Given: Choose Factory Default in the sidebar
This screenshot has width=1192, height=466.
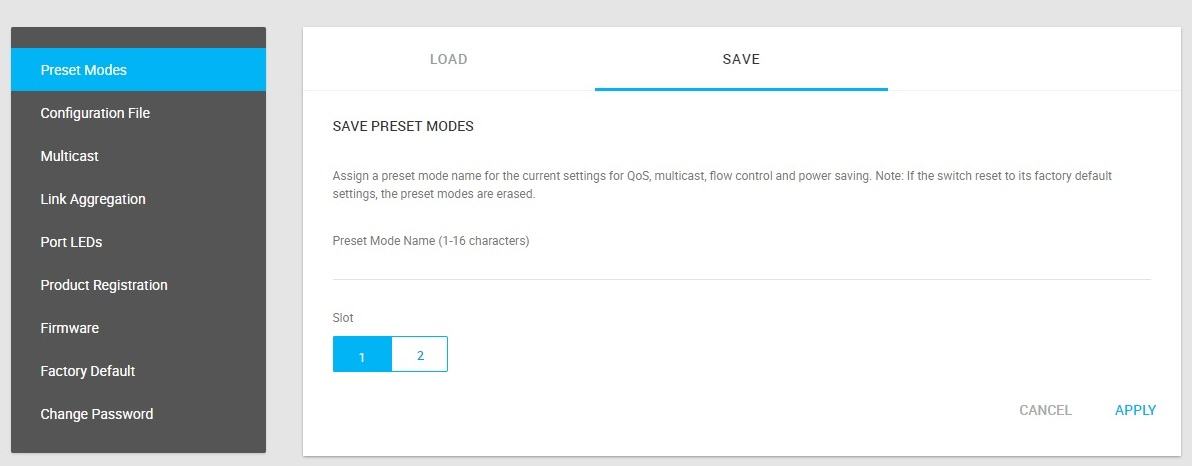Looking at the screenshot, I should [88, 371].
